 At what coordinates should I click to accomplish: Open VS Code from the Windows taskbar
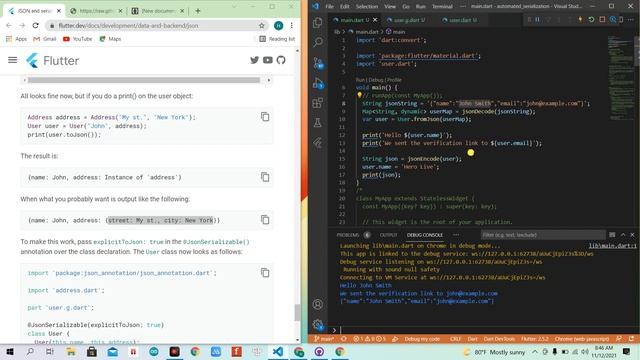pos(278,351)
